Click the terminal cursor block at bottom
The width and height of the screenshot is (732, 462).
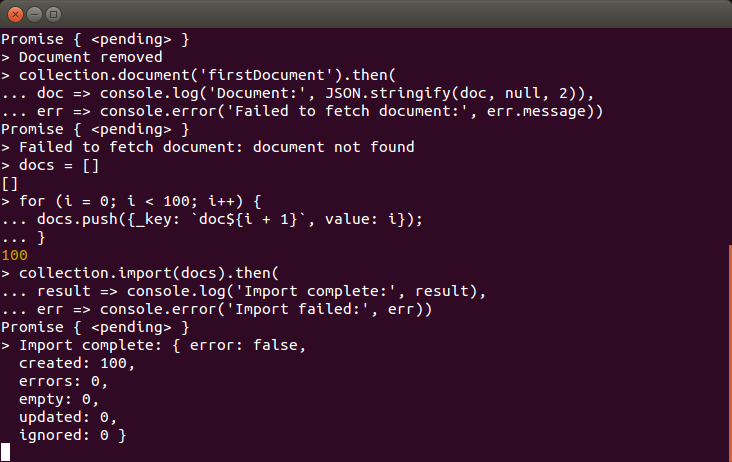point(5,452)
